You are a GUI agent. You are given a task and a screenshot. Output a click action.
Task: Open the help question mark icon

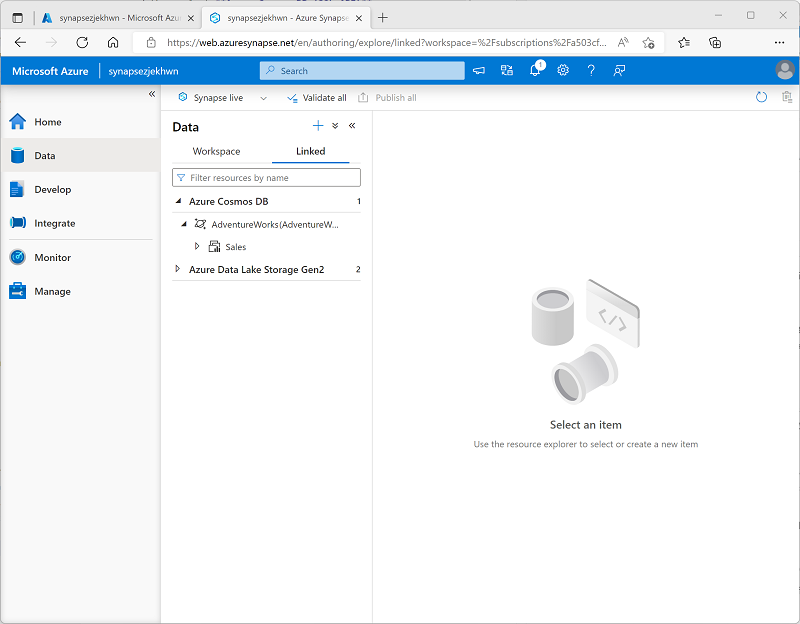[591, 70]
